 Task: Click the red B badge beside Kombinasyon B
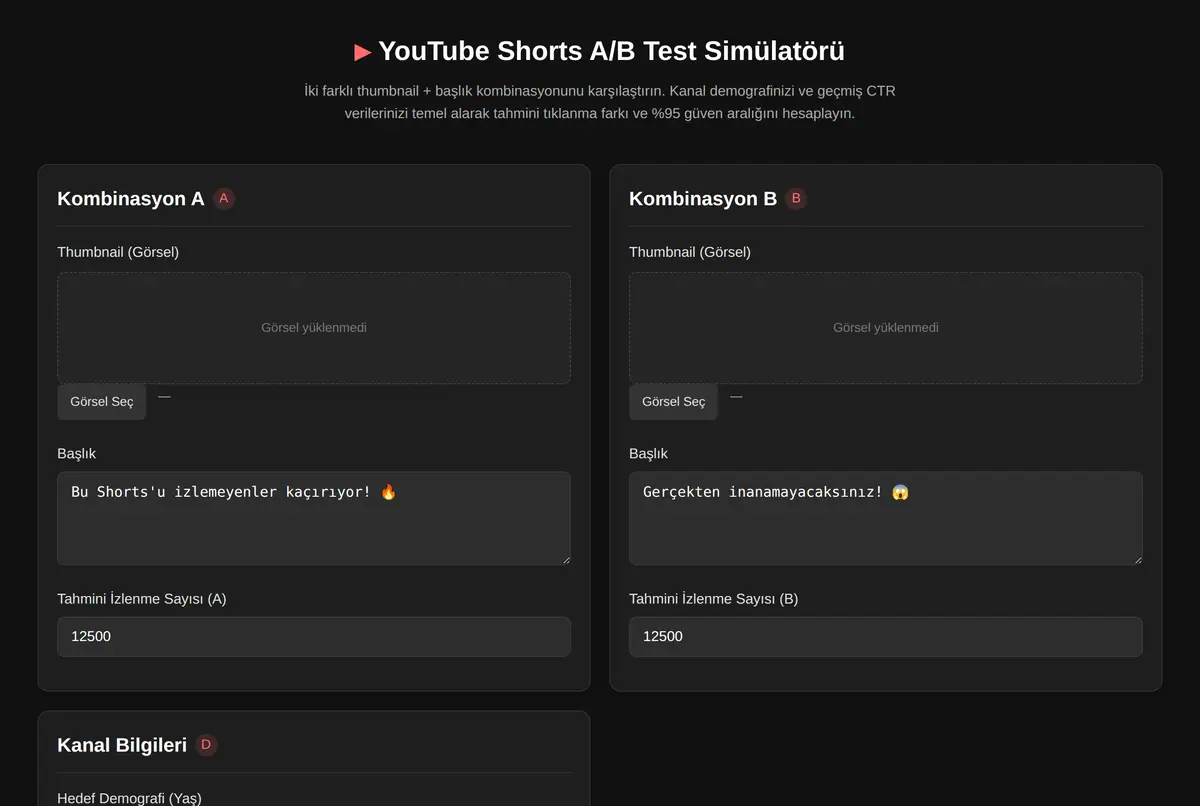796,198
